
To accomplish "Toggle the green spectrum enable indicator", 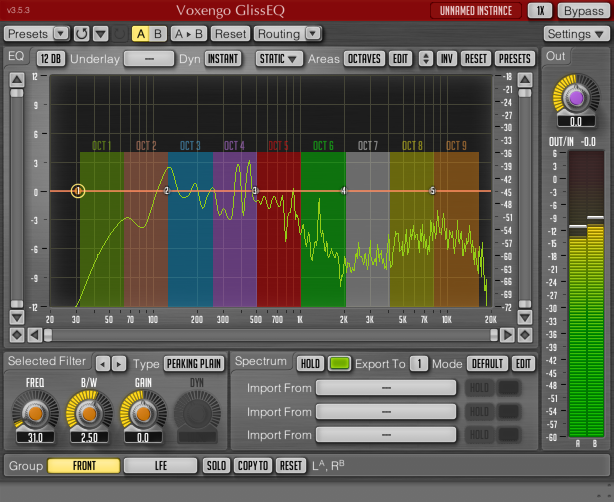I will (340, 364).
